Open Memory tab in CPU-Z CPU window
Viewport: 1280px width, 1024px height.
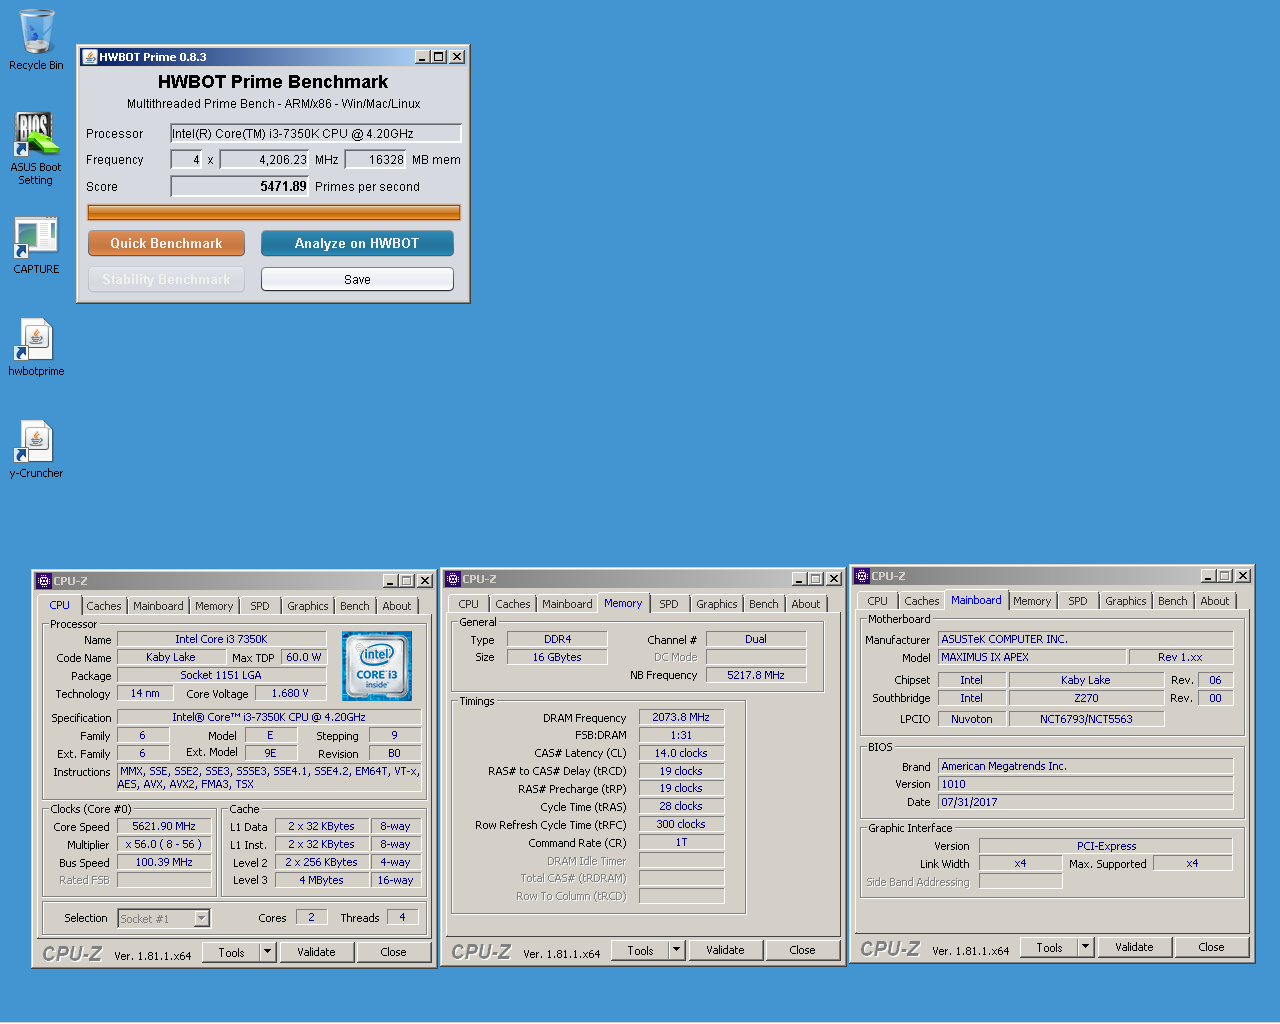(214, 606)
